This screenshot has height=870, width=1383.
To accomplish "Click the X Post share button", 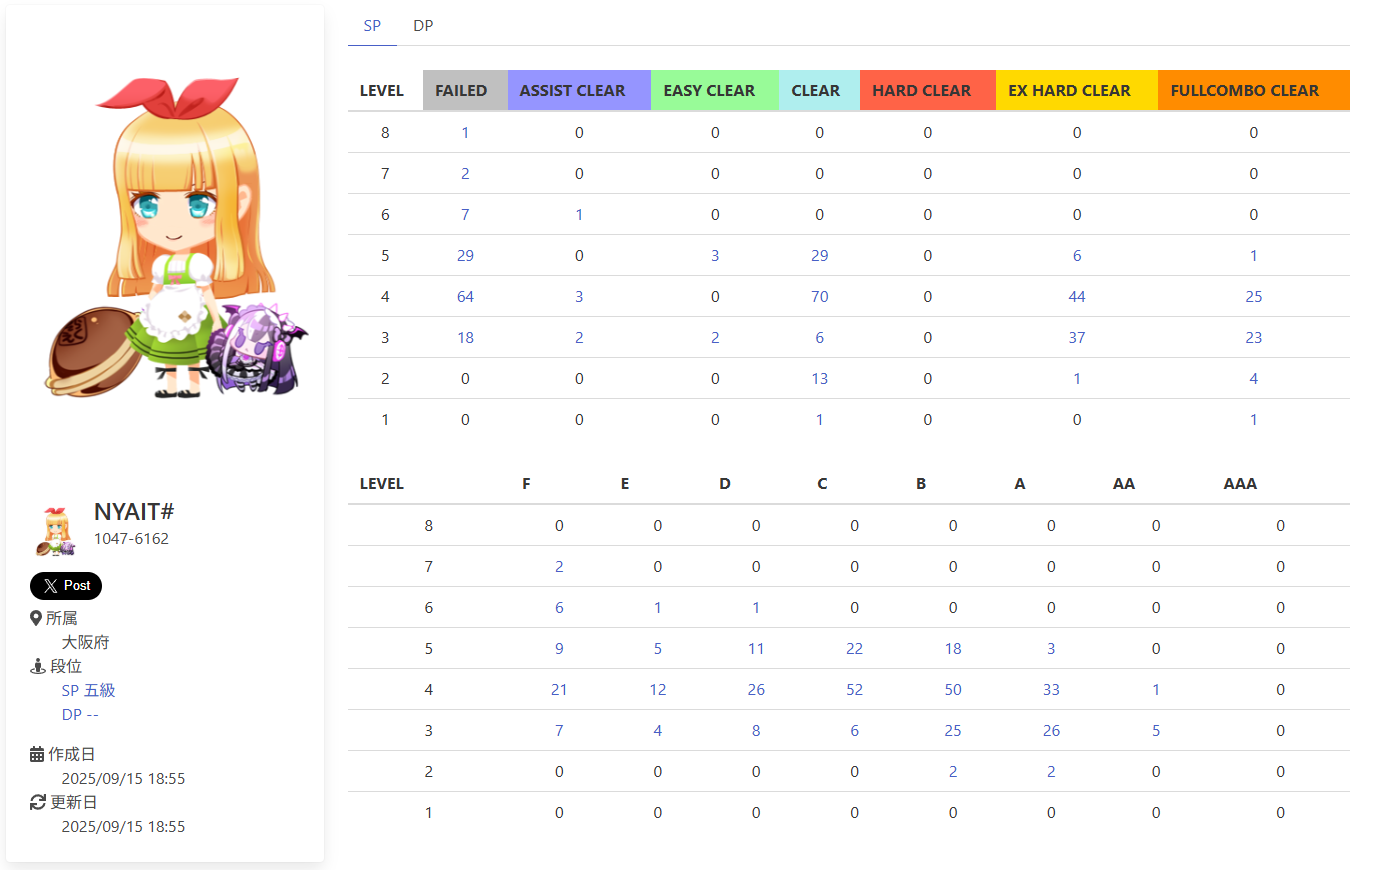I will [x=66, y=586].
